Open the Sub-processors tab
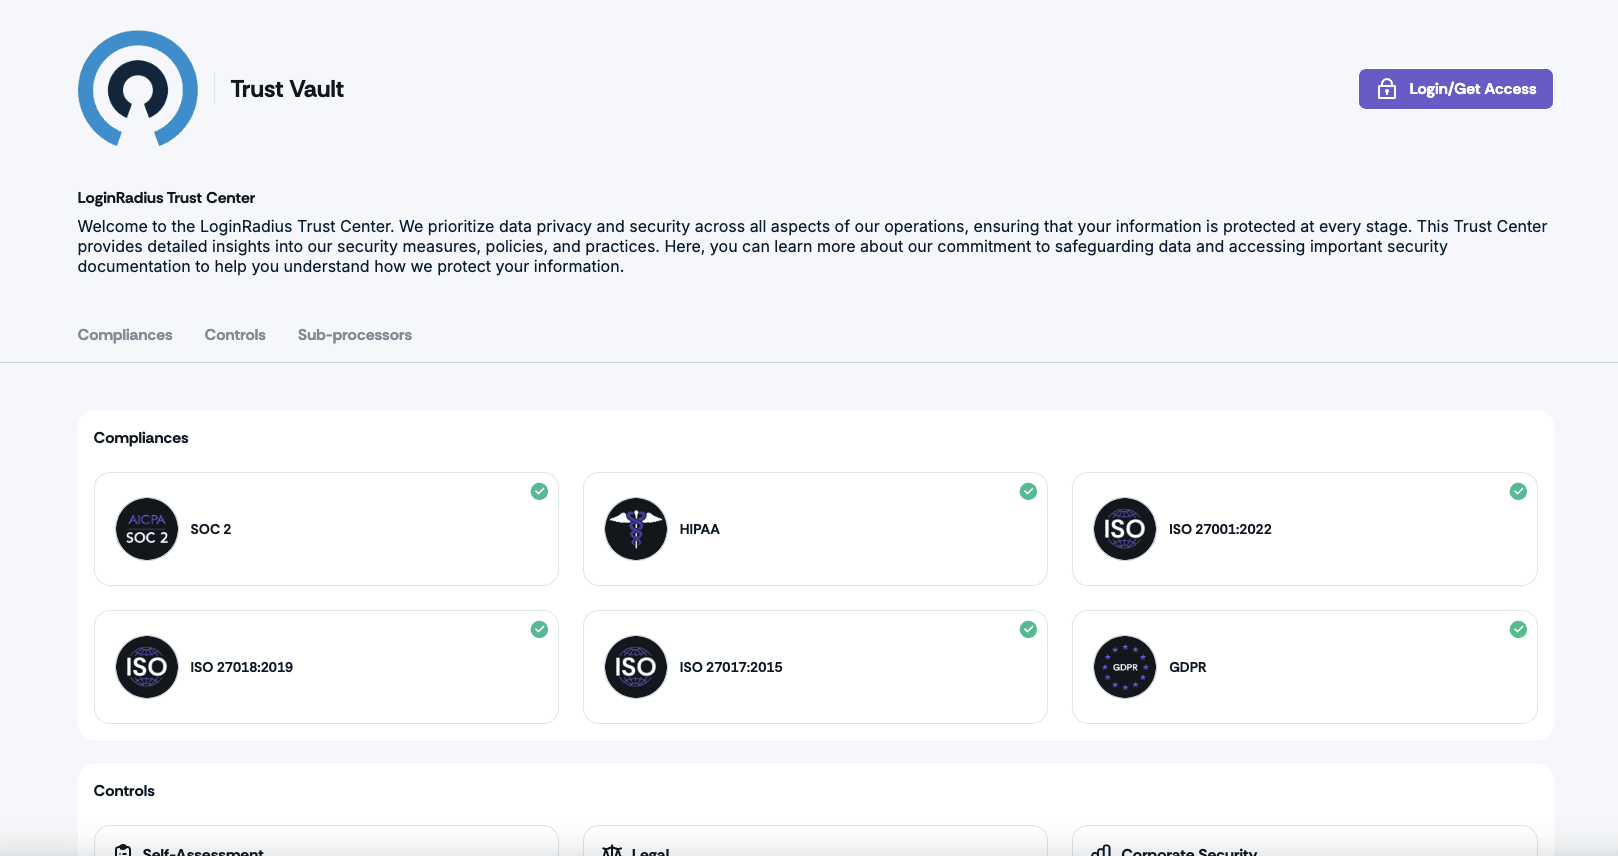 (x=354, y=334)
